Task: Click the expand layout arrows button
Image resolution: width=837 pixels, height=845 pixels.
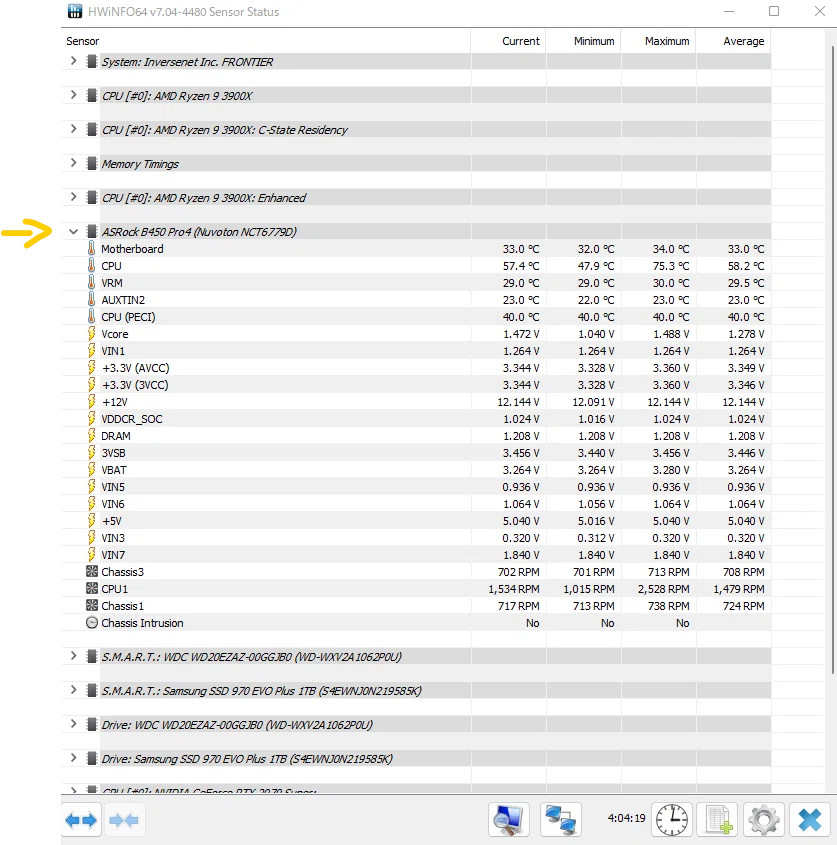Action: point(81,820)
